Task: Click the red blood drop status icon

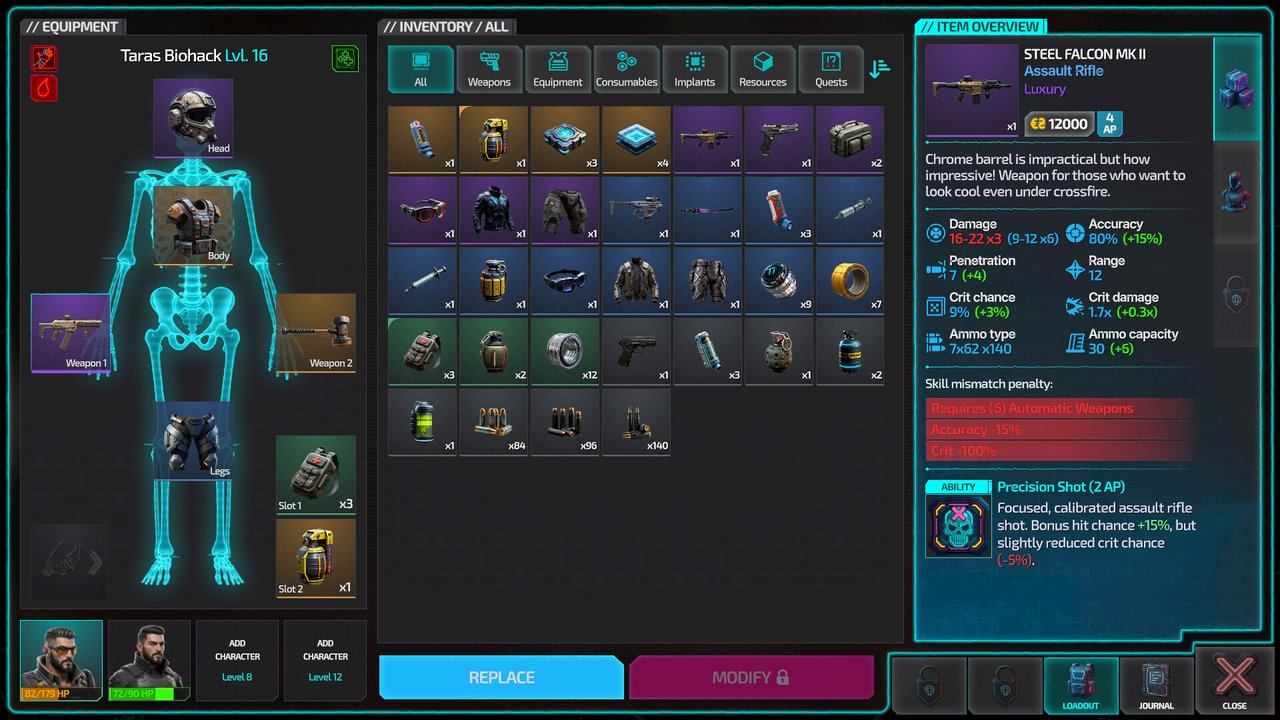Action: (x=44, y=88)
